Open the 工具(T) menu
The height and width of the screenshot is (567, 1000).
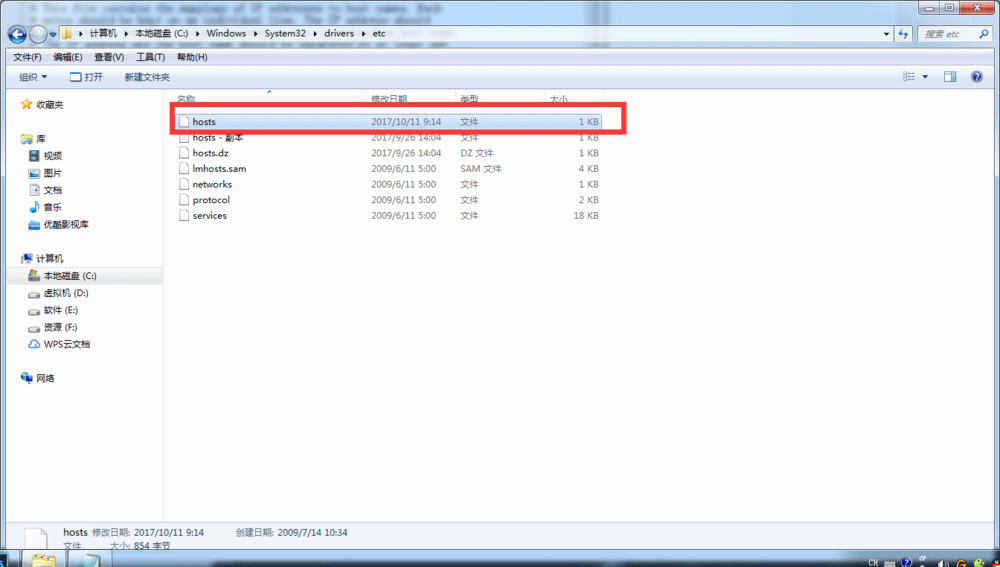150,57
